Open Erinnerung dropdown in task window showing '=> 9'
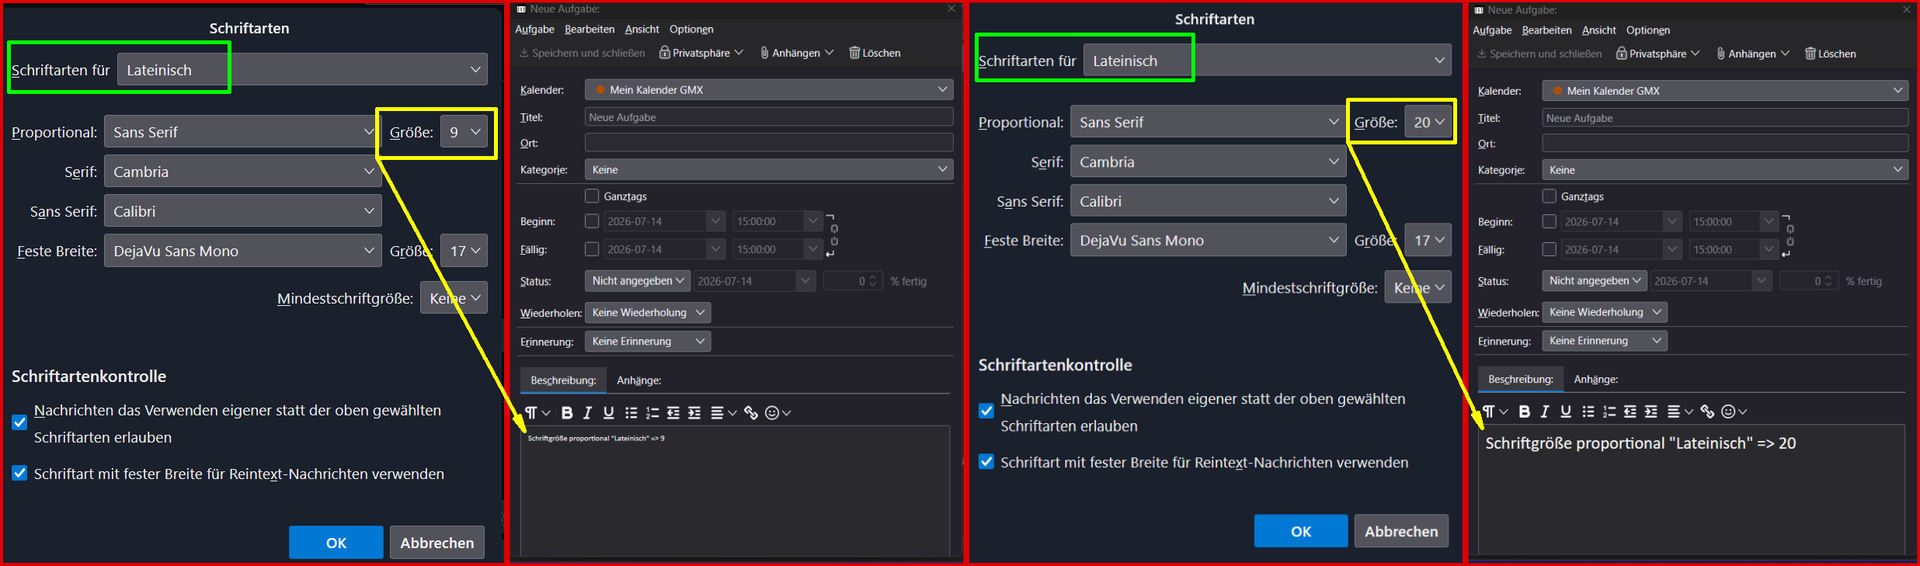Image resolution: width=1920 pixels, height=566 pixels. [647, 341]
